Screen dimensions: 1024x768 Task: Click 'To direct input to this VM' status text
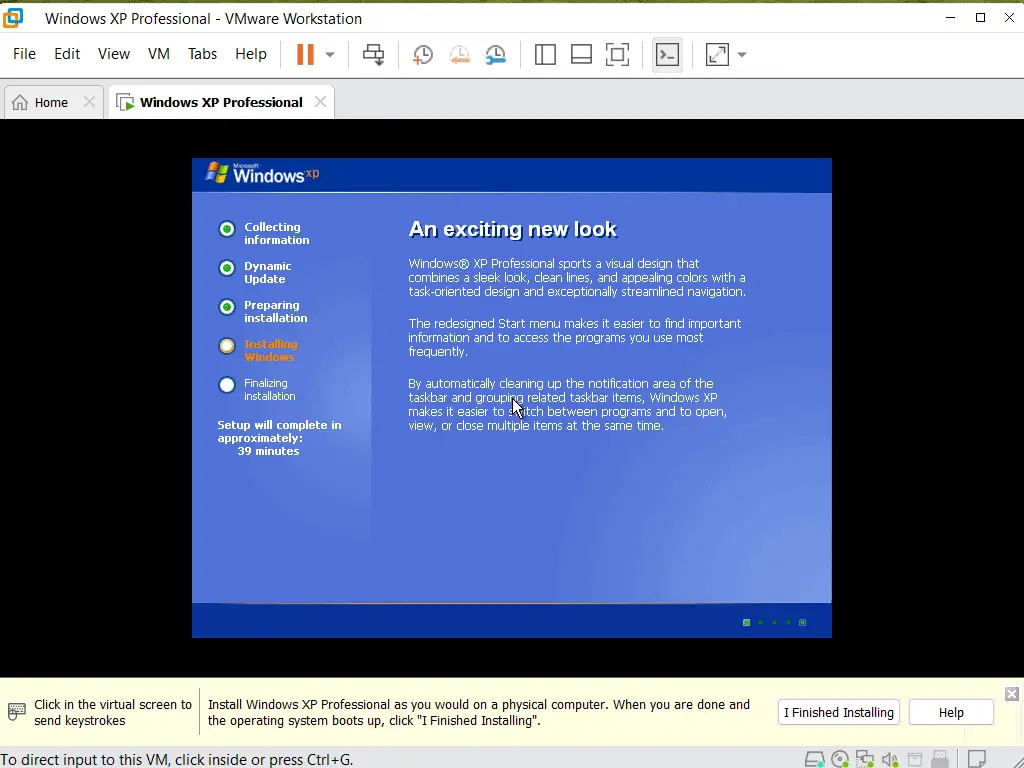coord(176,760)
